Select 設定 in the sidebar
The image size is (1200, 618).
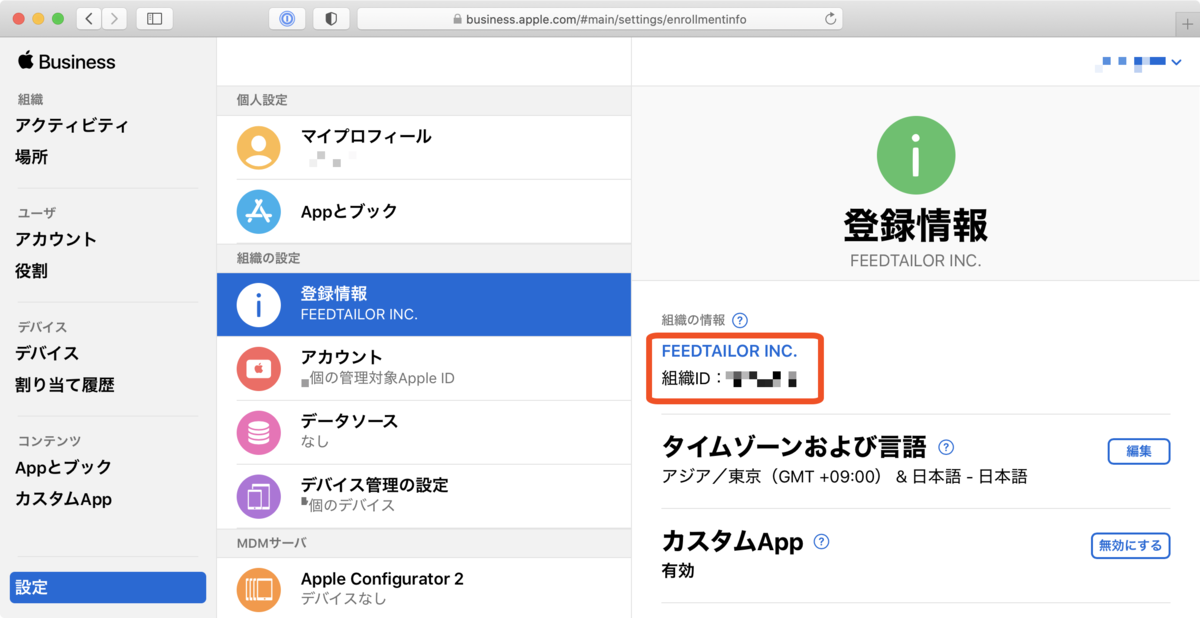108,588
